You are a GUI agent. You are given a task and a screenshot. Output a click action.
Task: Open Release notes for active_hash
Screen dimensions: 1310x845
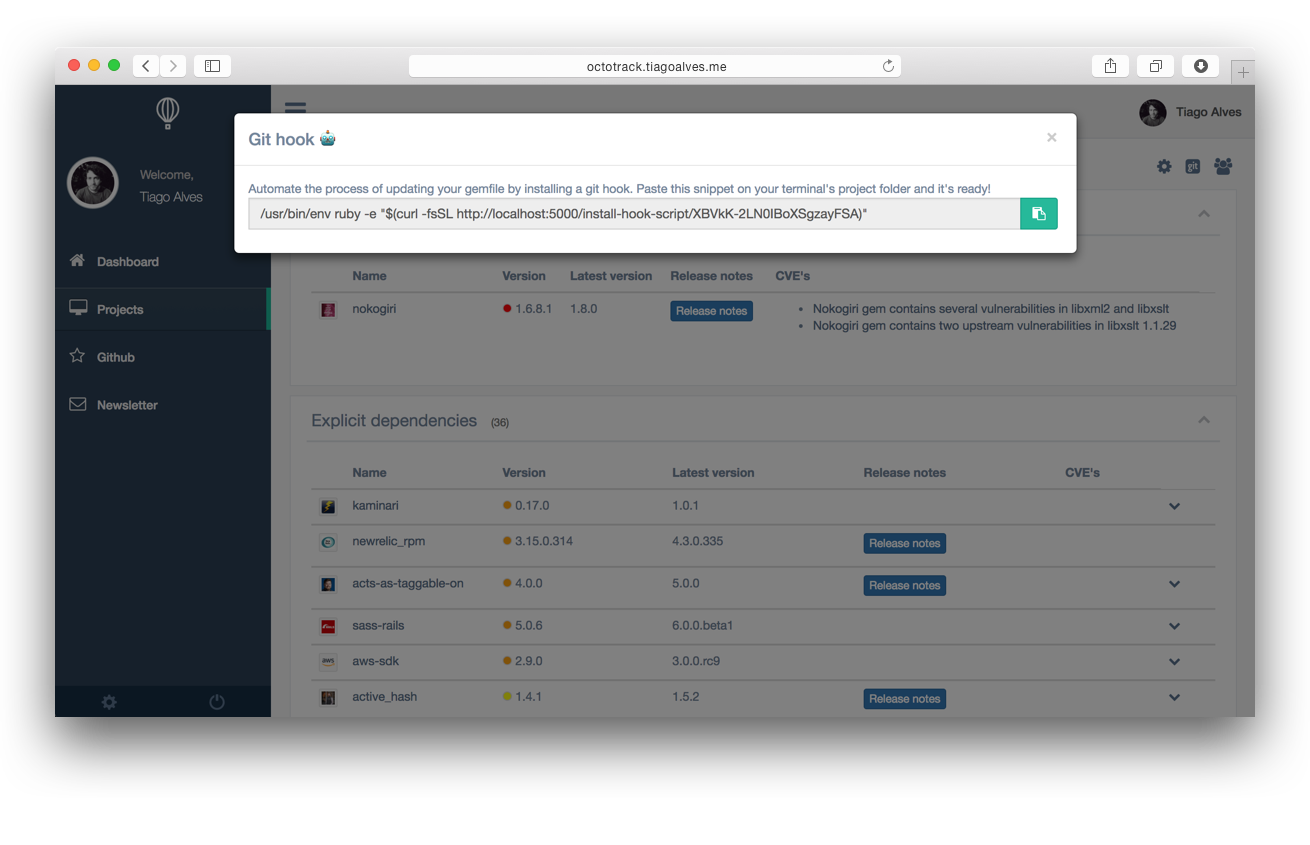904,699
